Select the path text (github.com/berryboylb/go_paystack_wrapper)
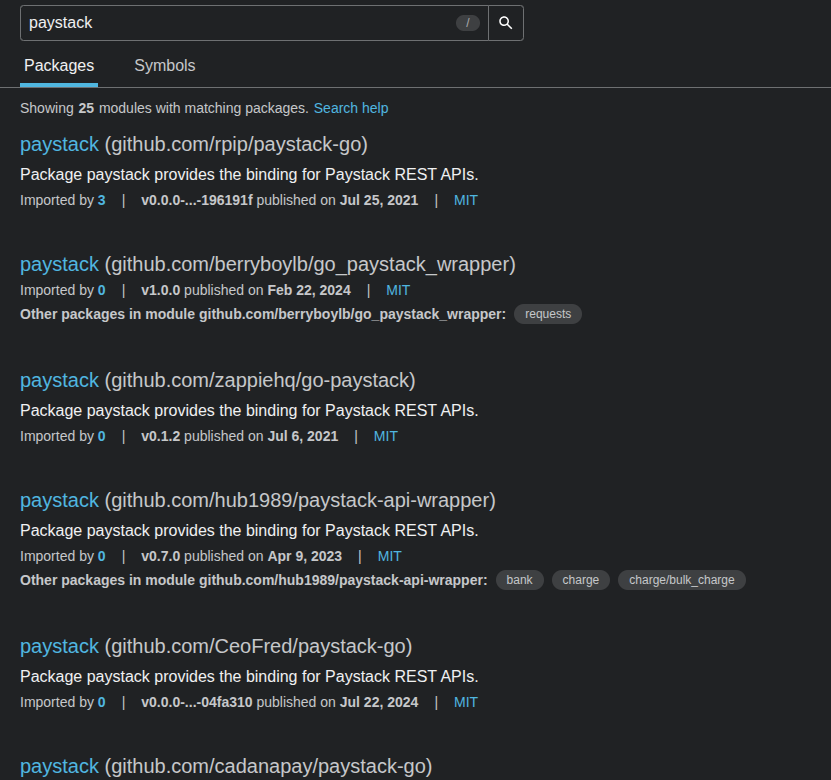Viewport: 831px width, 780px height. (x=310, y=264)
